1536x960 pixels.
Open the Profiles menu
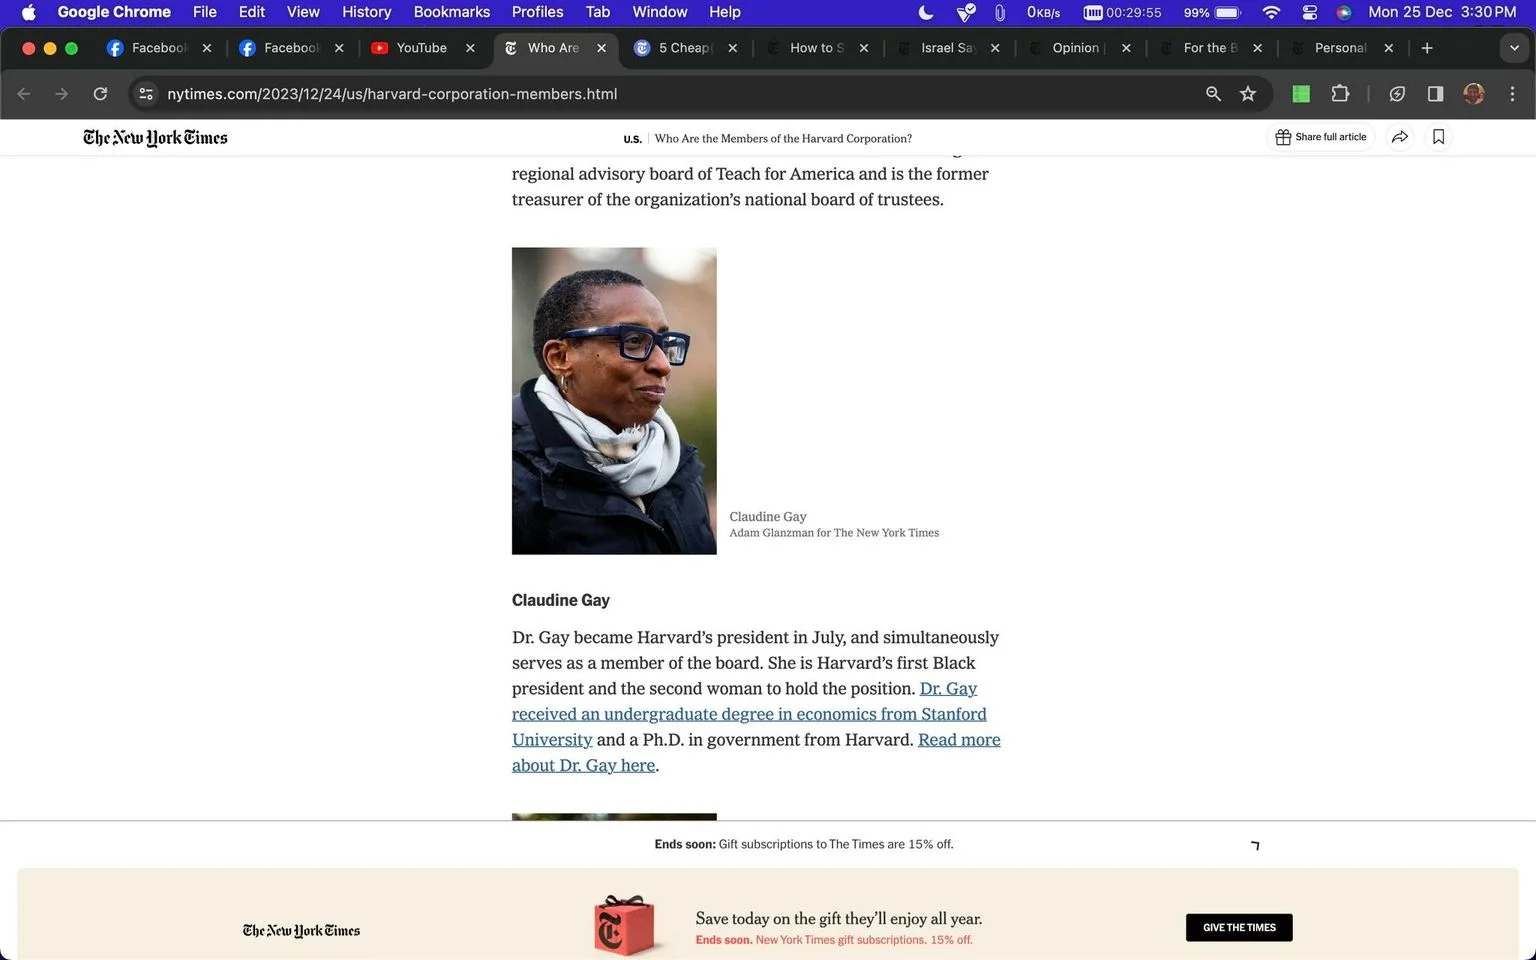pos(538,12)
